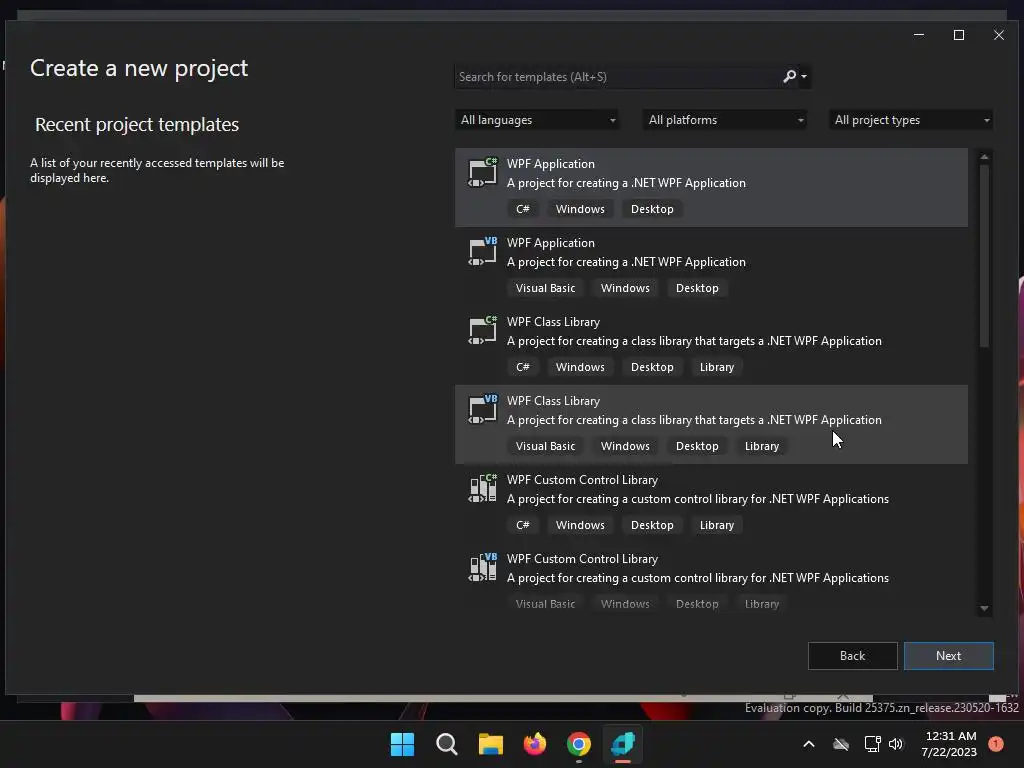Screen dimensions: 1024x768
Task: Launch Firefox from the taskbar
Action: pos(535,744)
